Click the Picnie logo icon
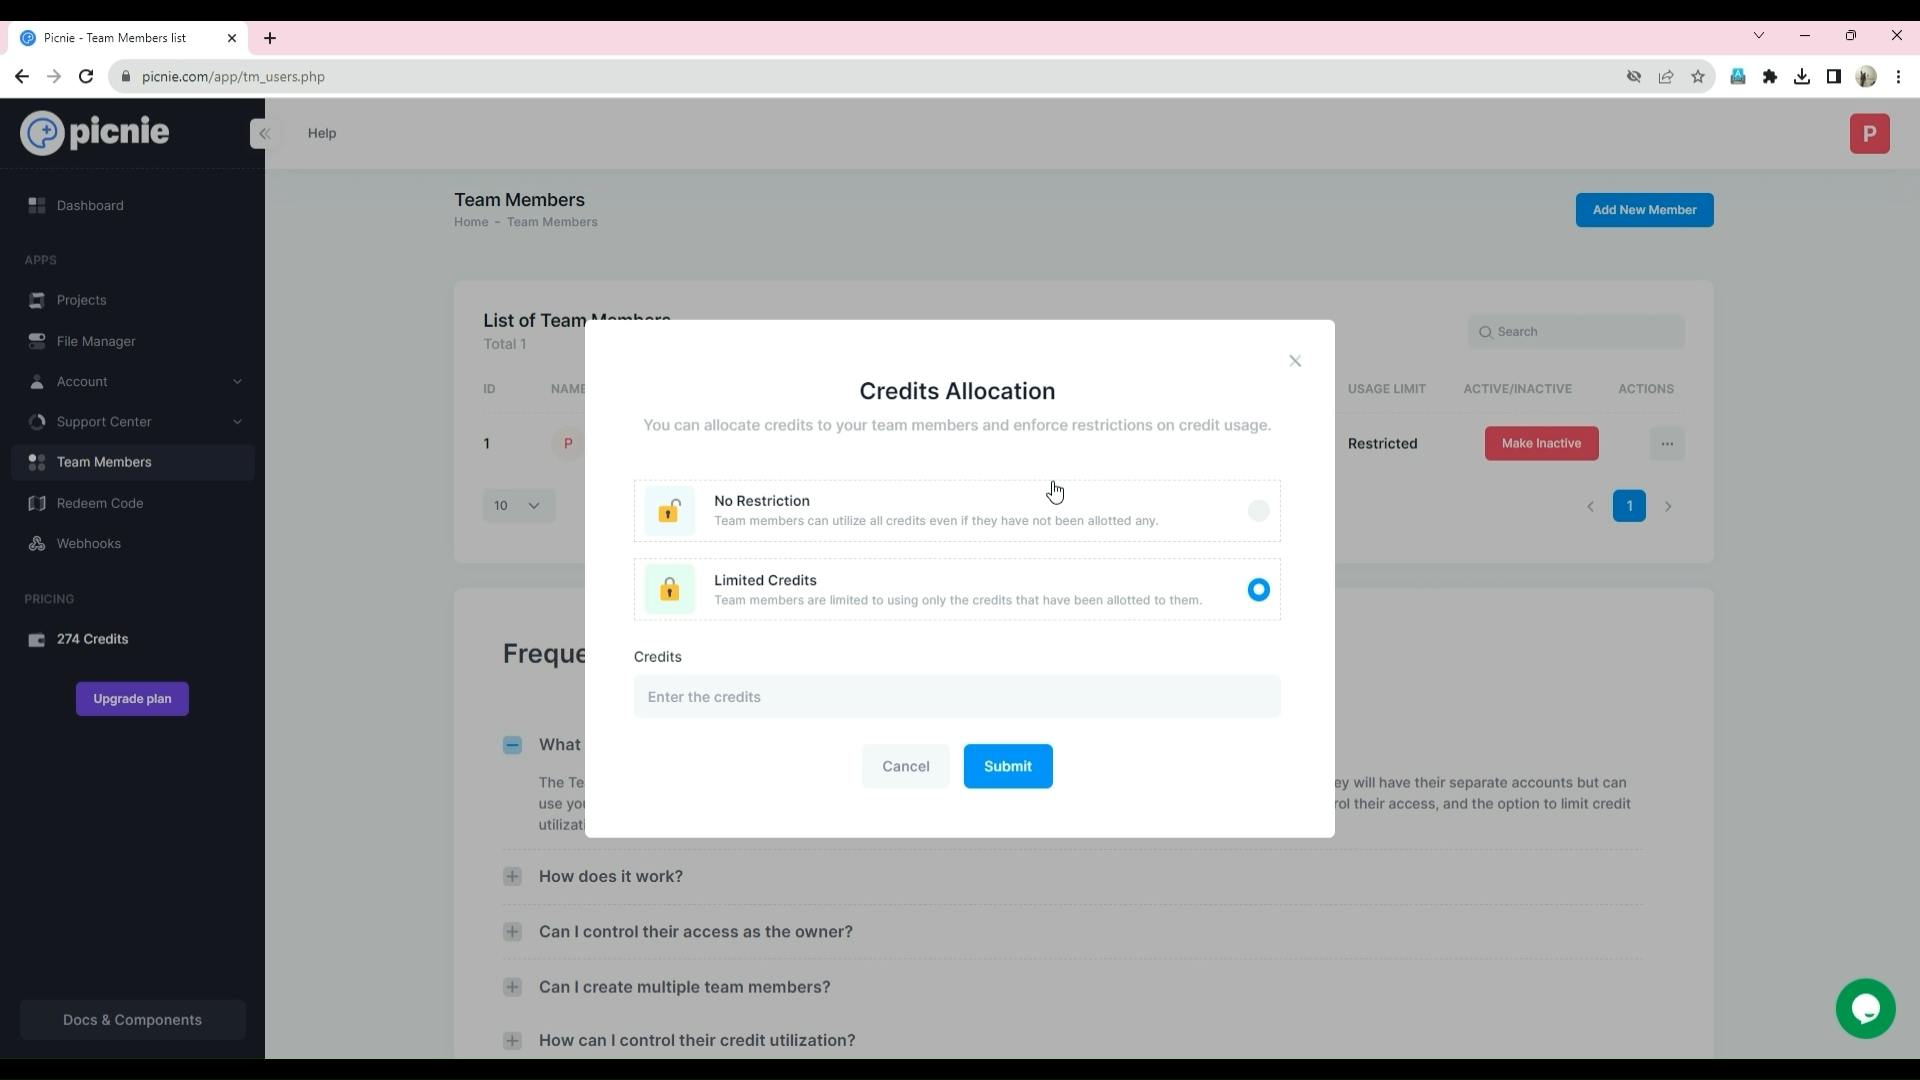Viewport: 1920px width, 1080px height. 40,131
